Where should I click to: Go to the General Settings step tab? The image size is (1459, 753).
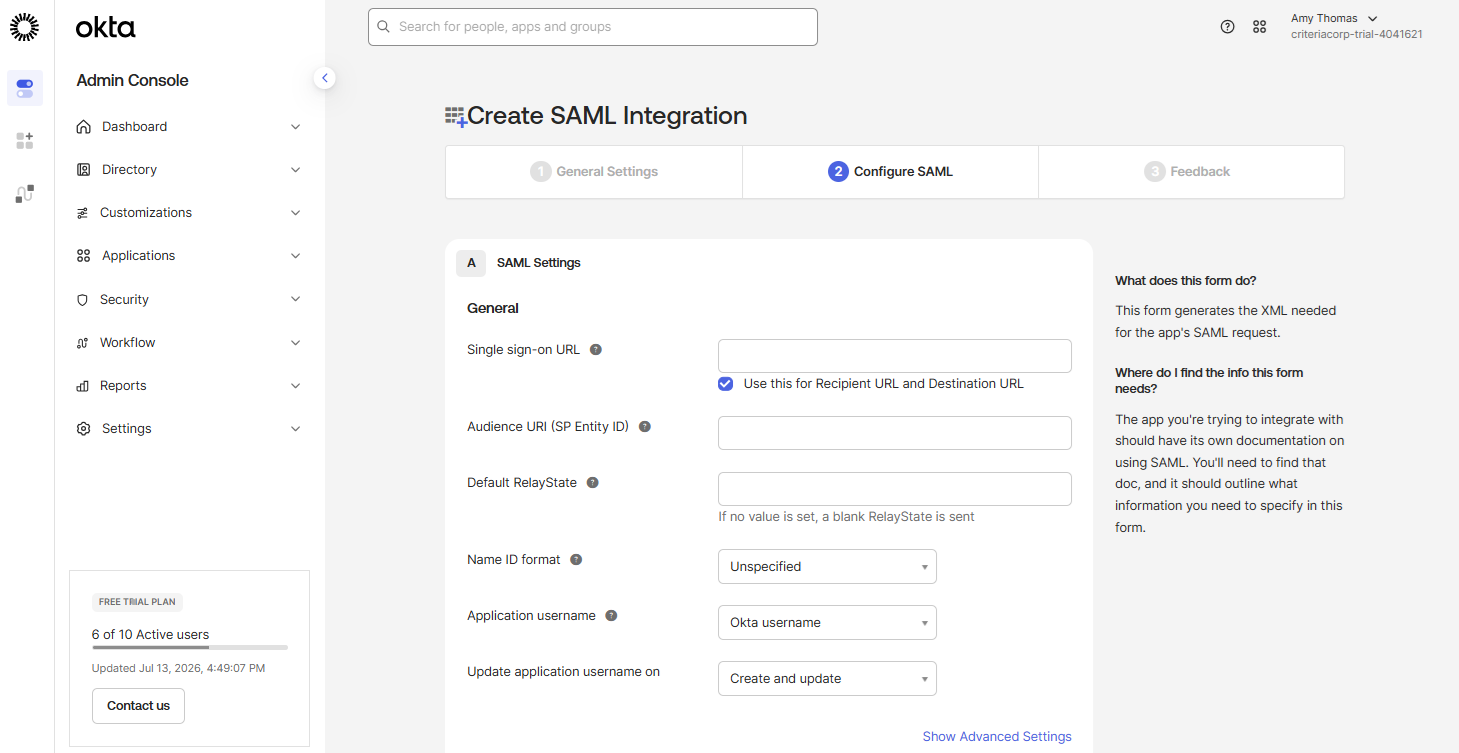point(594,172)
